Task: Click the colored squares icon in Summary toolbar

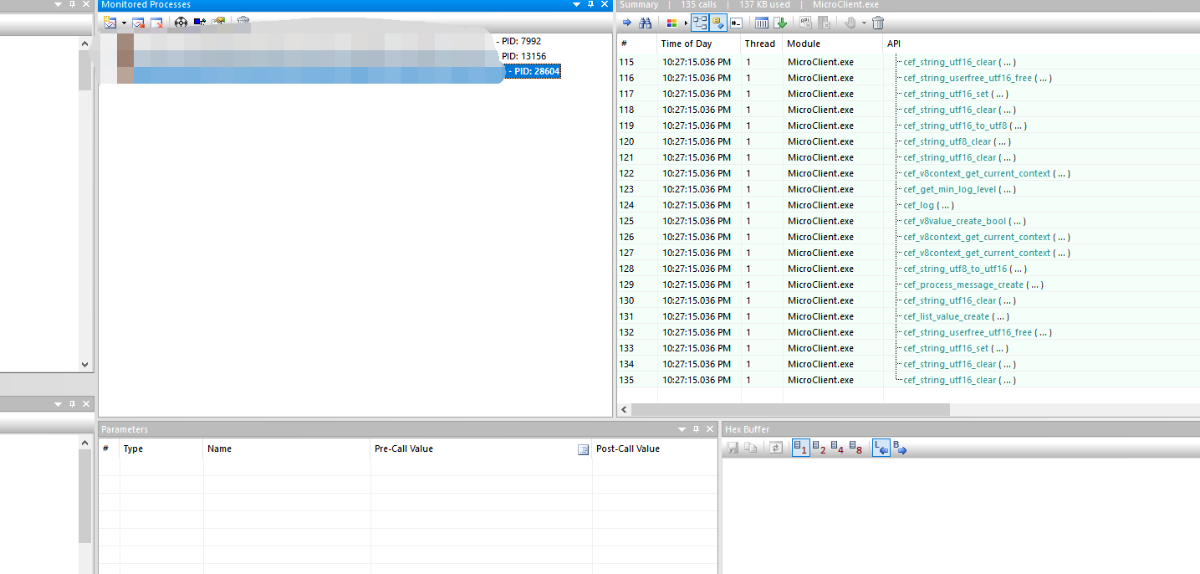Action: pos(671,23)
